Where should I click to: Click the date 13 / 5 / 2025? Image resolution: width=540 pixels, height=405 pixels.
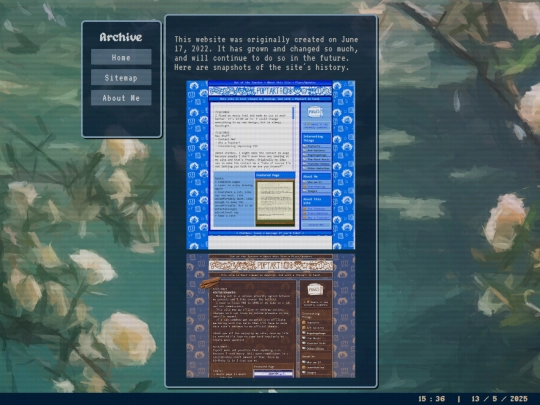pos(499,399)
